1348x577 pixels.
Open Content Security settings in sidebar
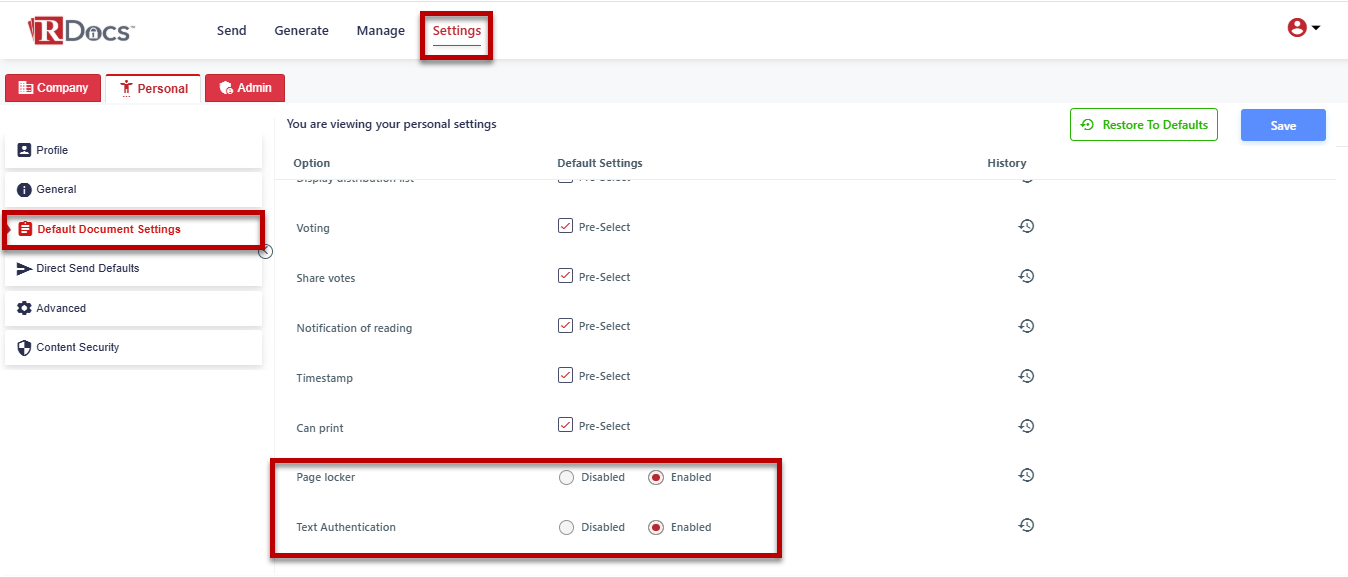(133, 348)
